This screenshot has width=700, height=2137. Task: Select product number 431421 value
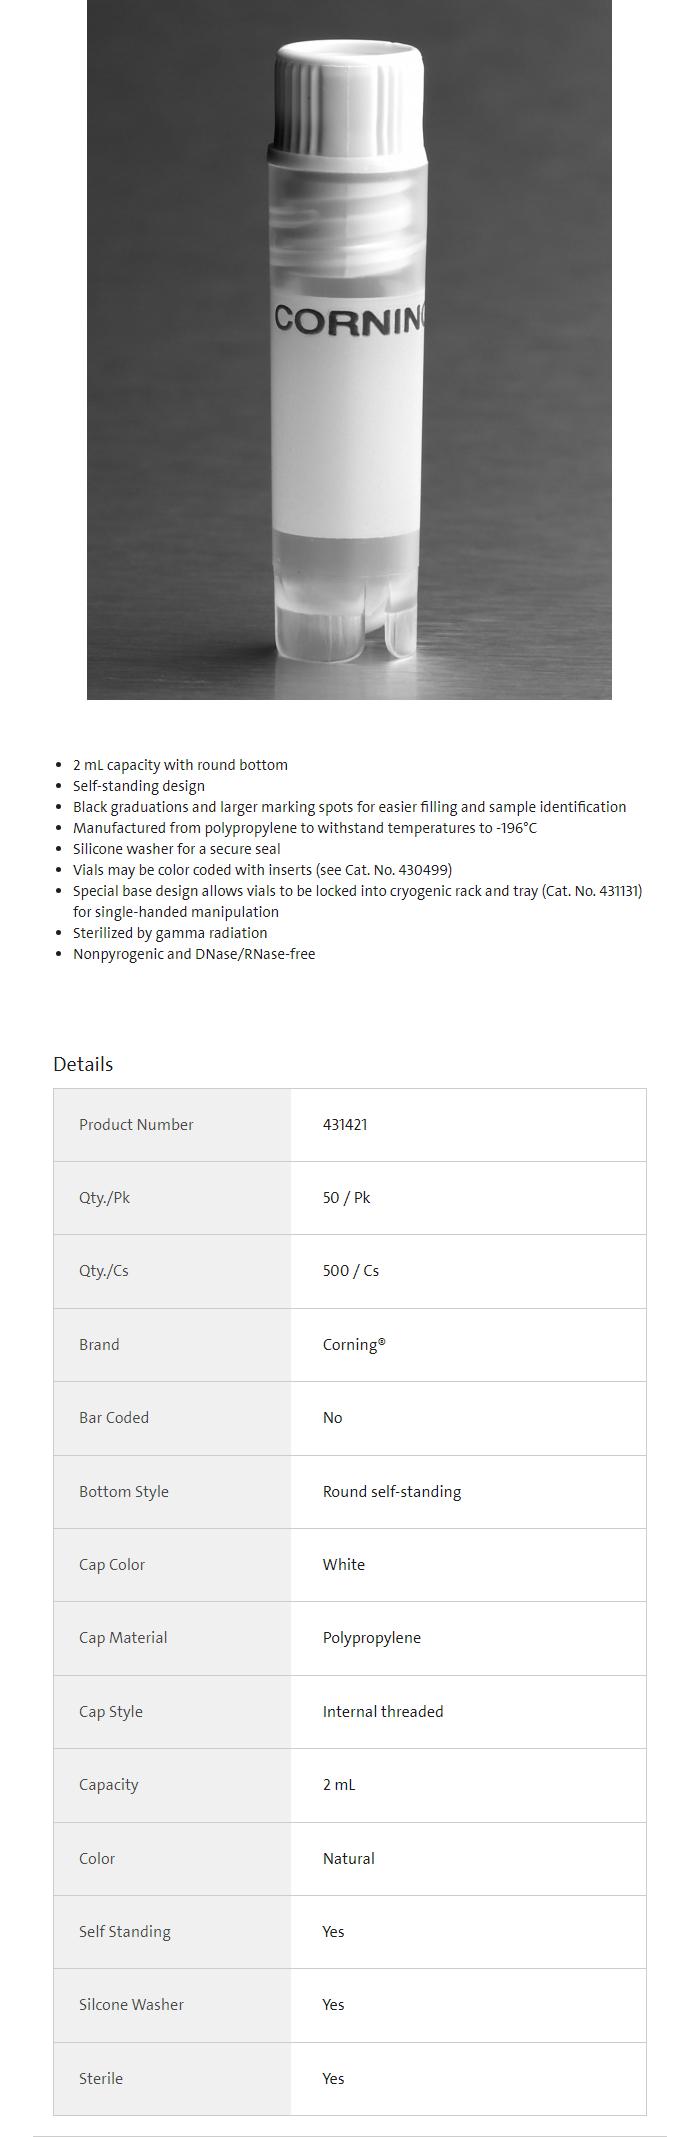click(345, 1124)
